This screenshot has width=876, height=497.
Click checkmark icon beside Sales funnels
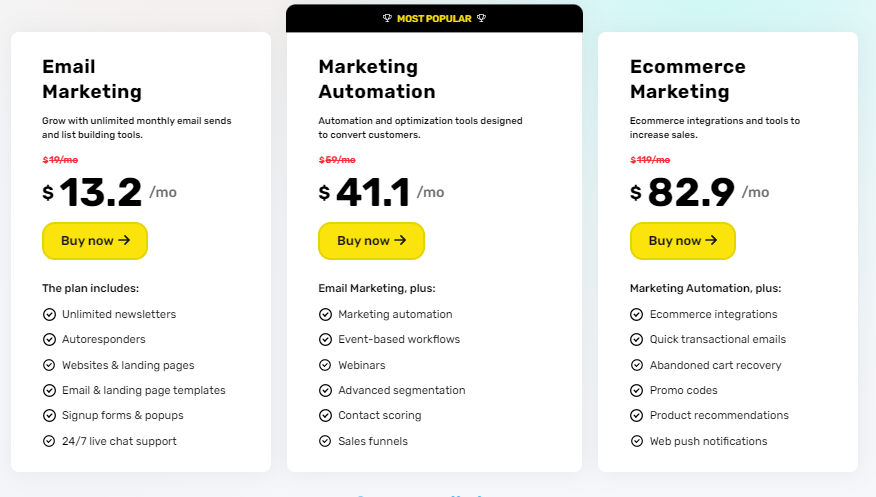325,441
